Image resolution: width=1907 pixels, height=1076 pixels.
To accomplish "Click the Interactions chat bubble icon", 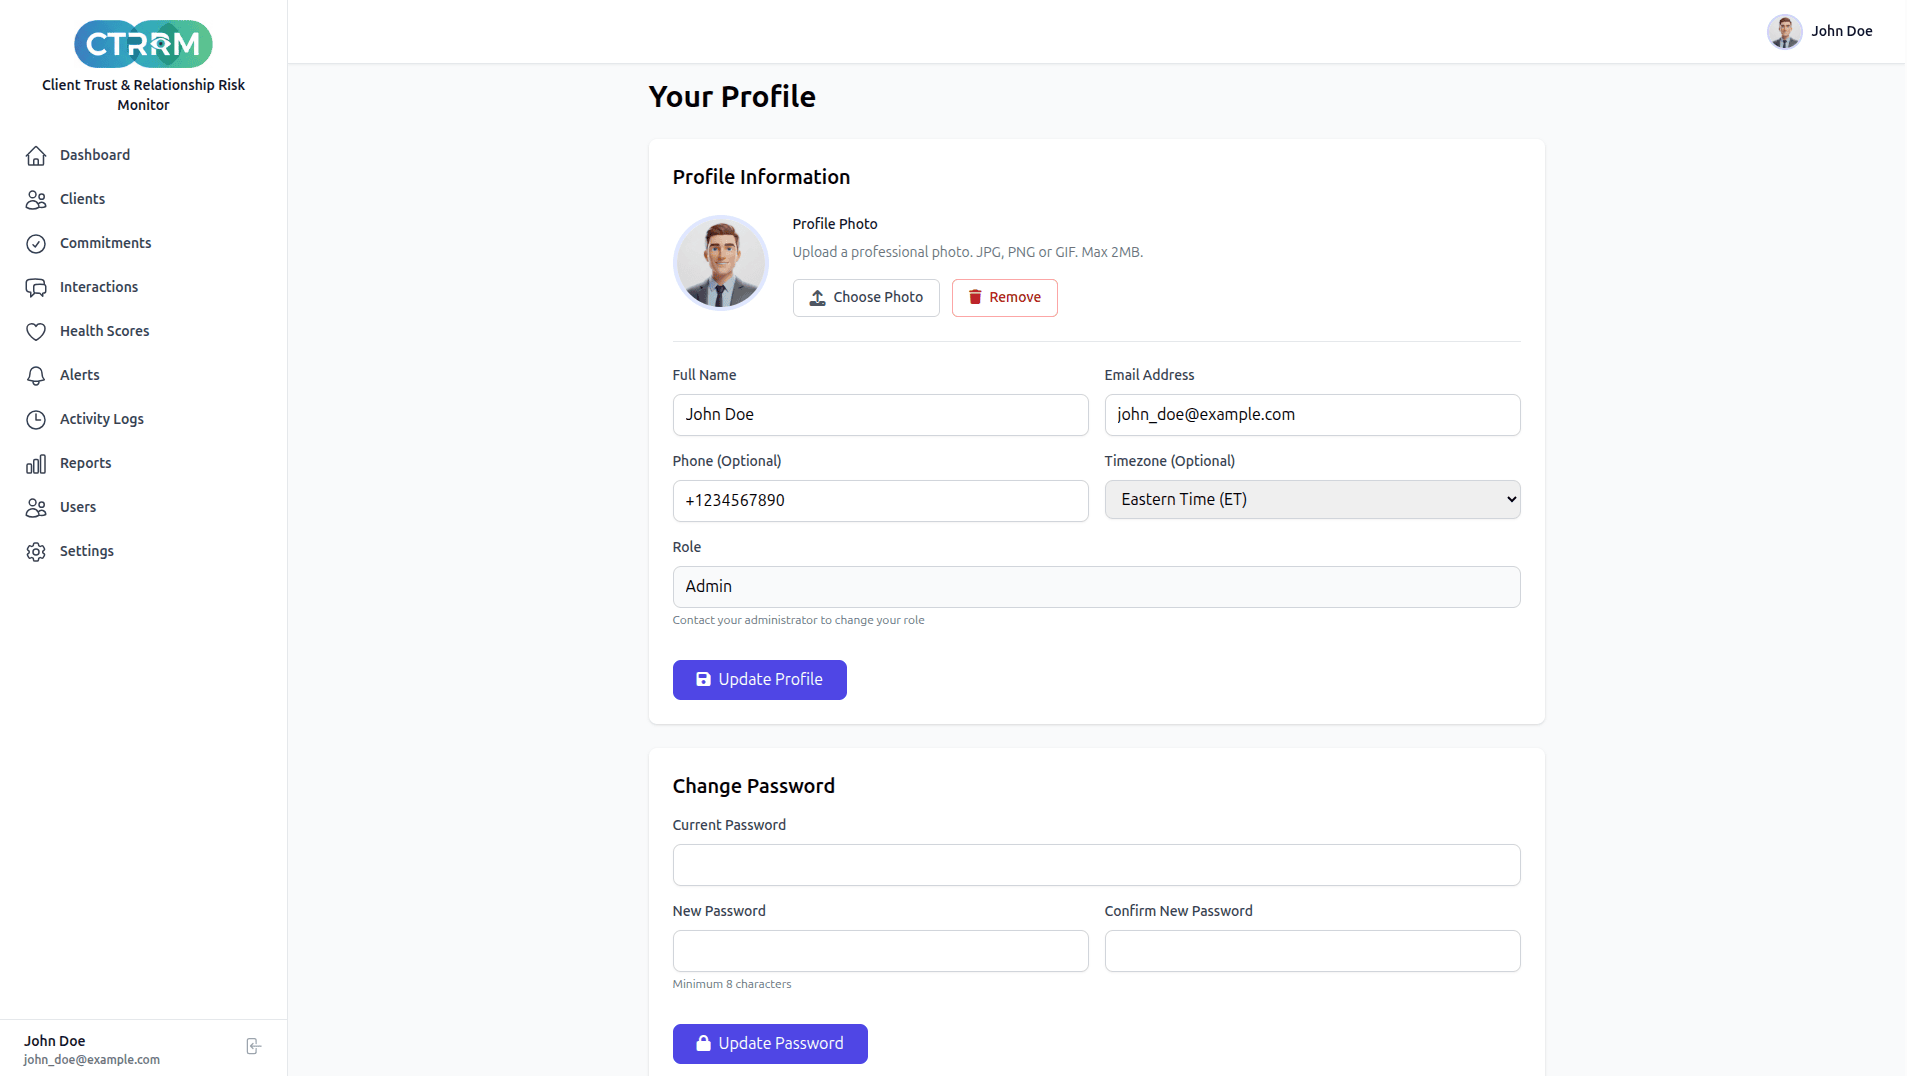I will tap(36, 288).
